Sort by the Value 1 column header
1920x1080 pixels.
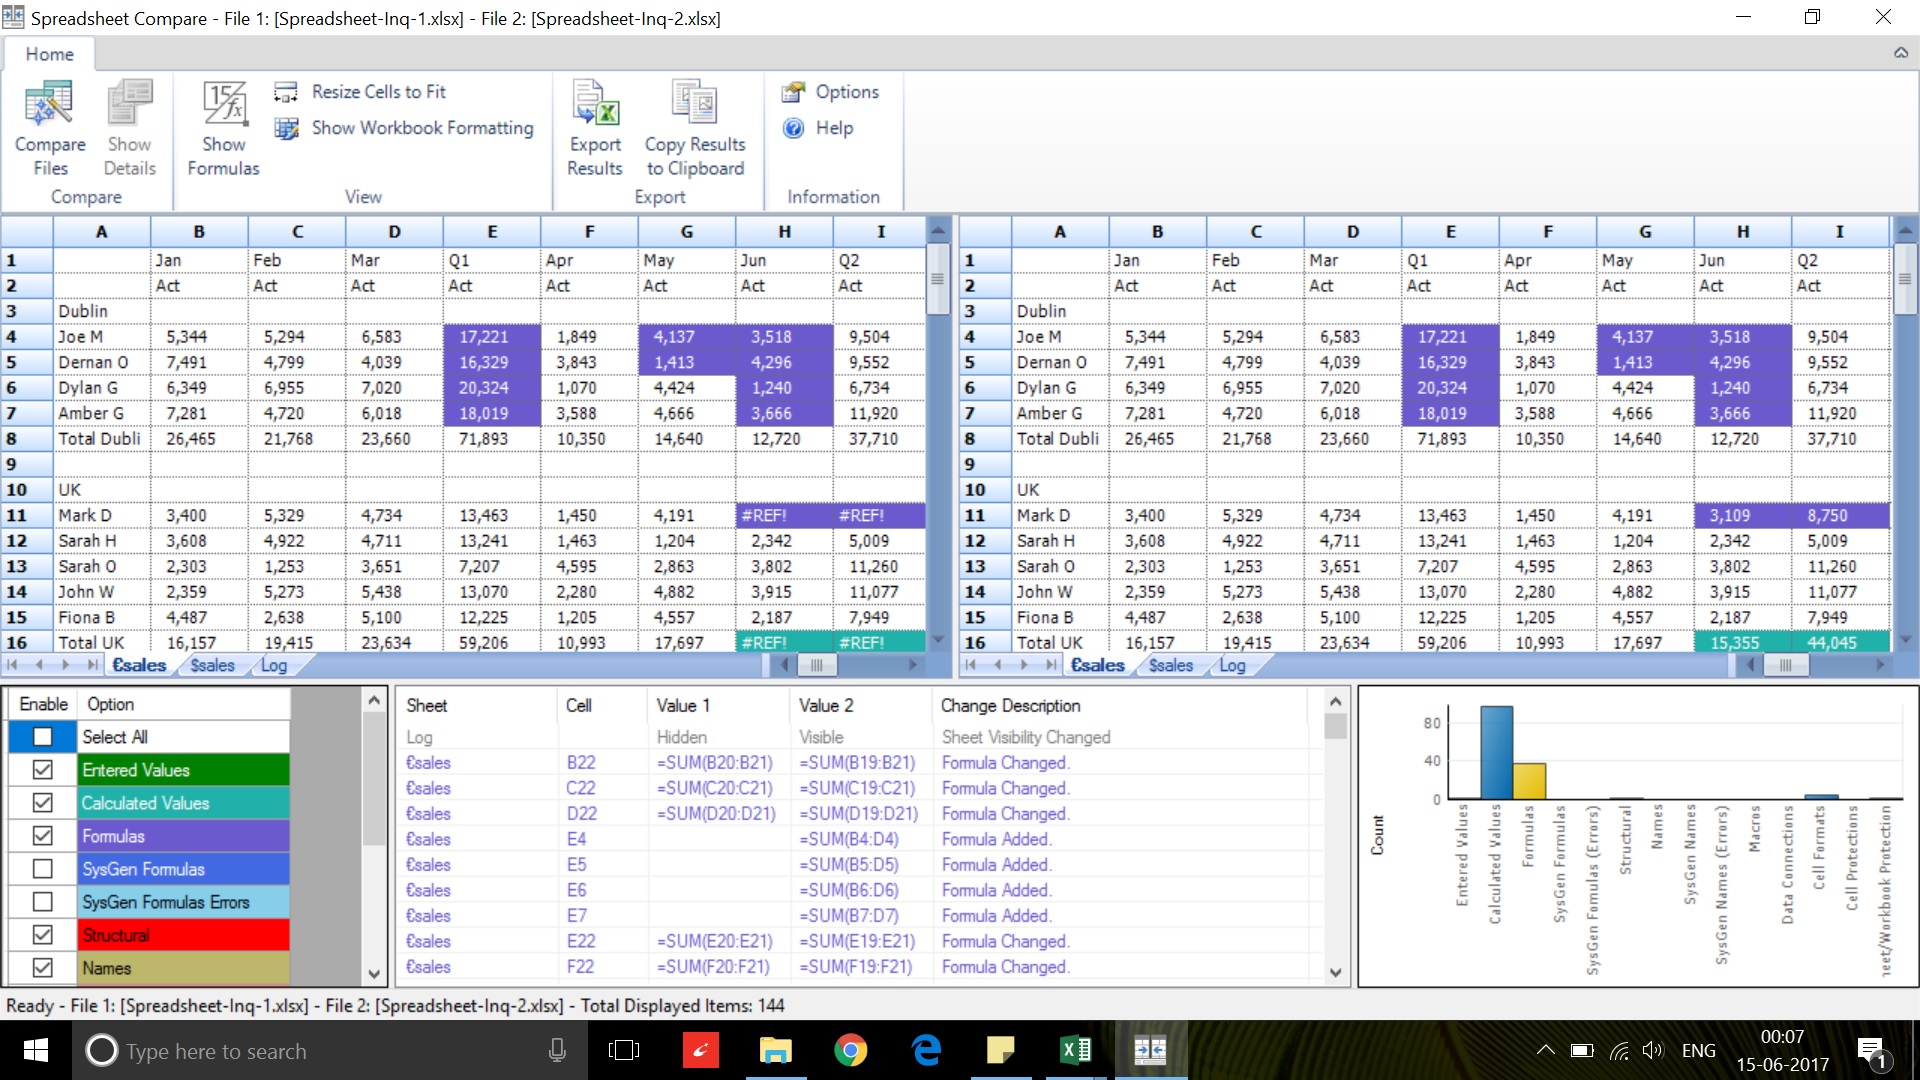718,706
